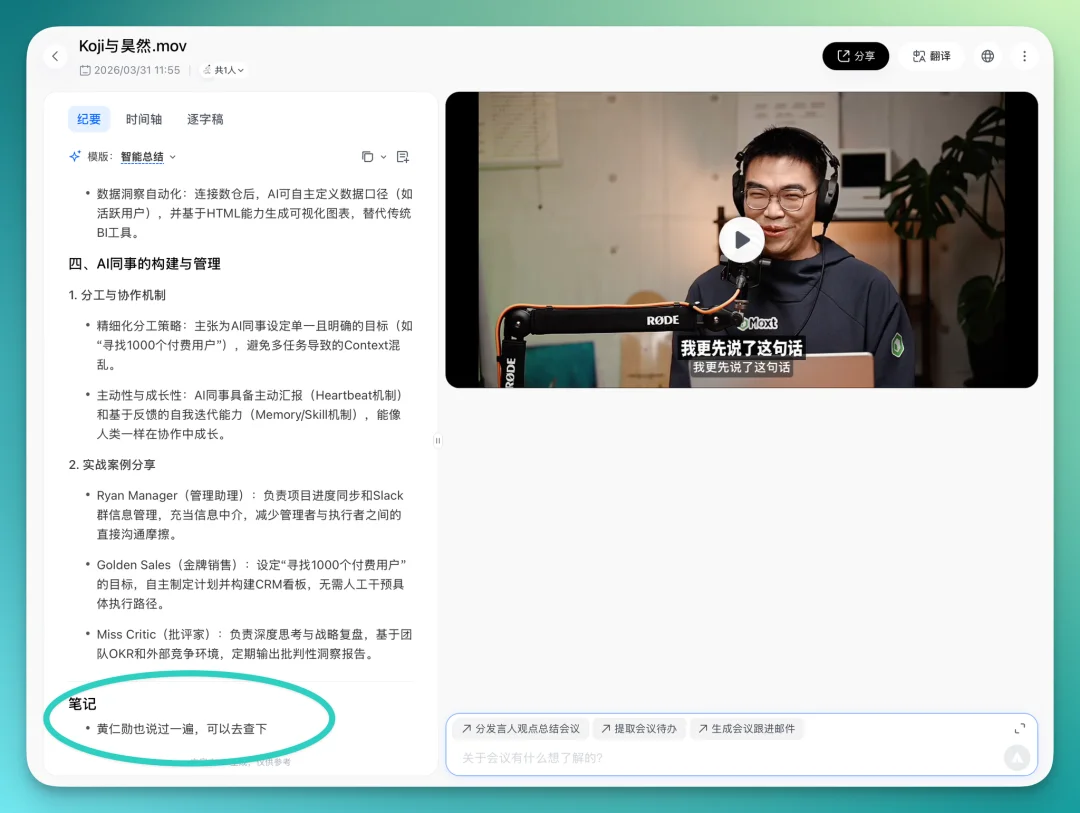Play the video with the center play button
Screen dimensions: 1080x813
coord(741,240)
